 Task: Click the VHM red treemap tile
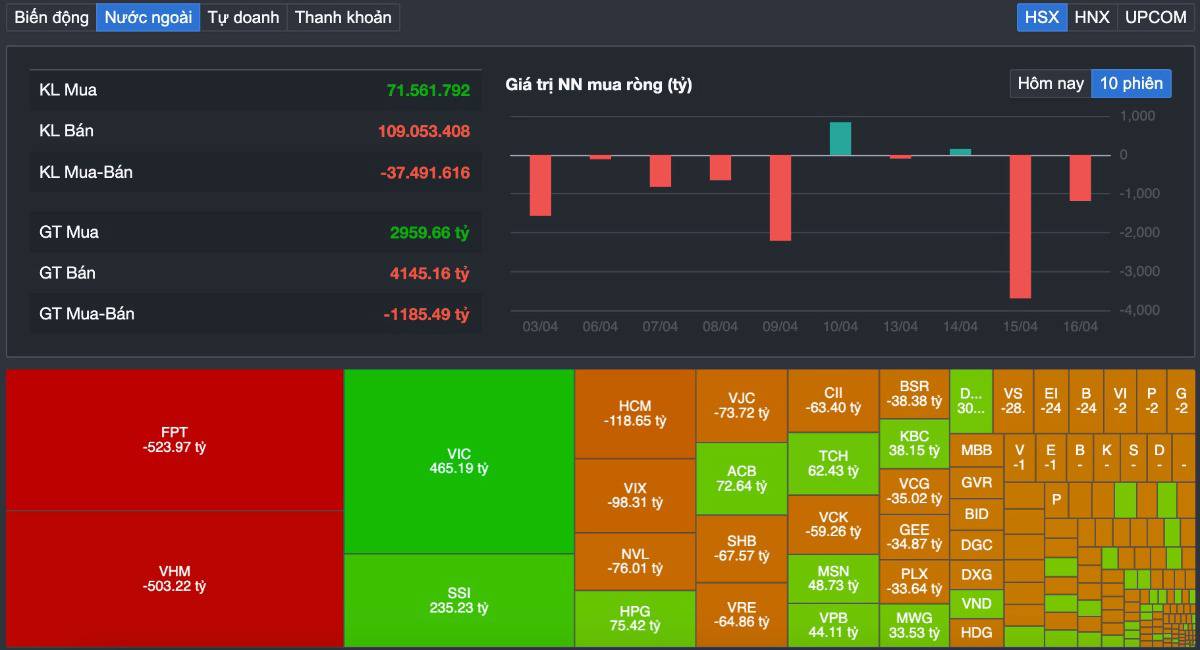(174, 578)
